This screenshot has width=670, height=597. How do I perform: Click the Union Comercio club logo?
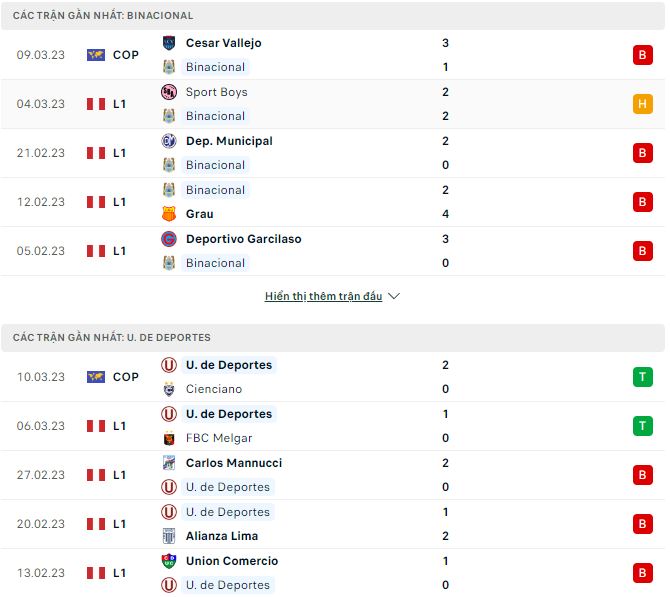(x=169, y=561)
